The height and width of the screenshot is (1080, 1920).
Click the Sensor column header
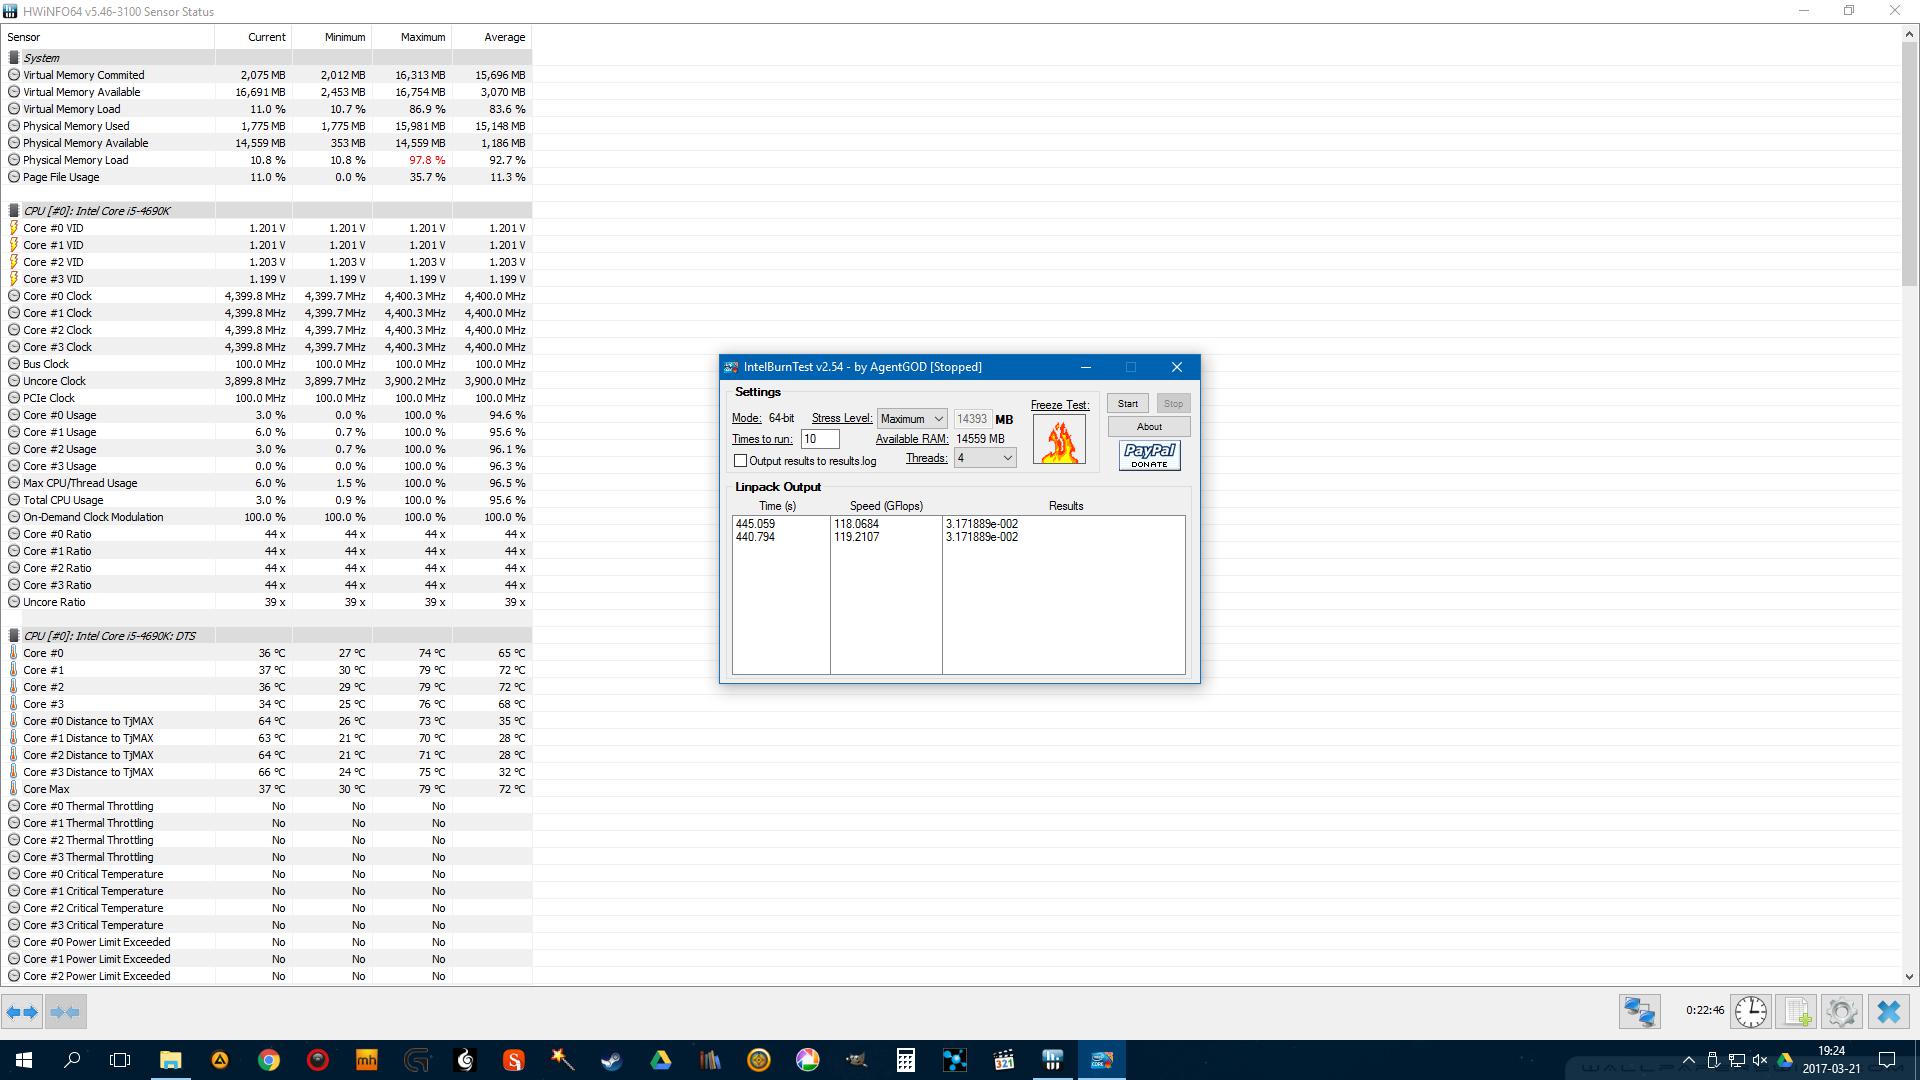(108, 37)
